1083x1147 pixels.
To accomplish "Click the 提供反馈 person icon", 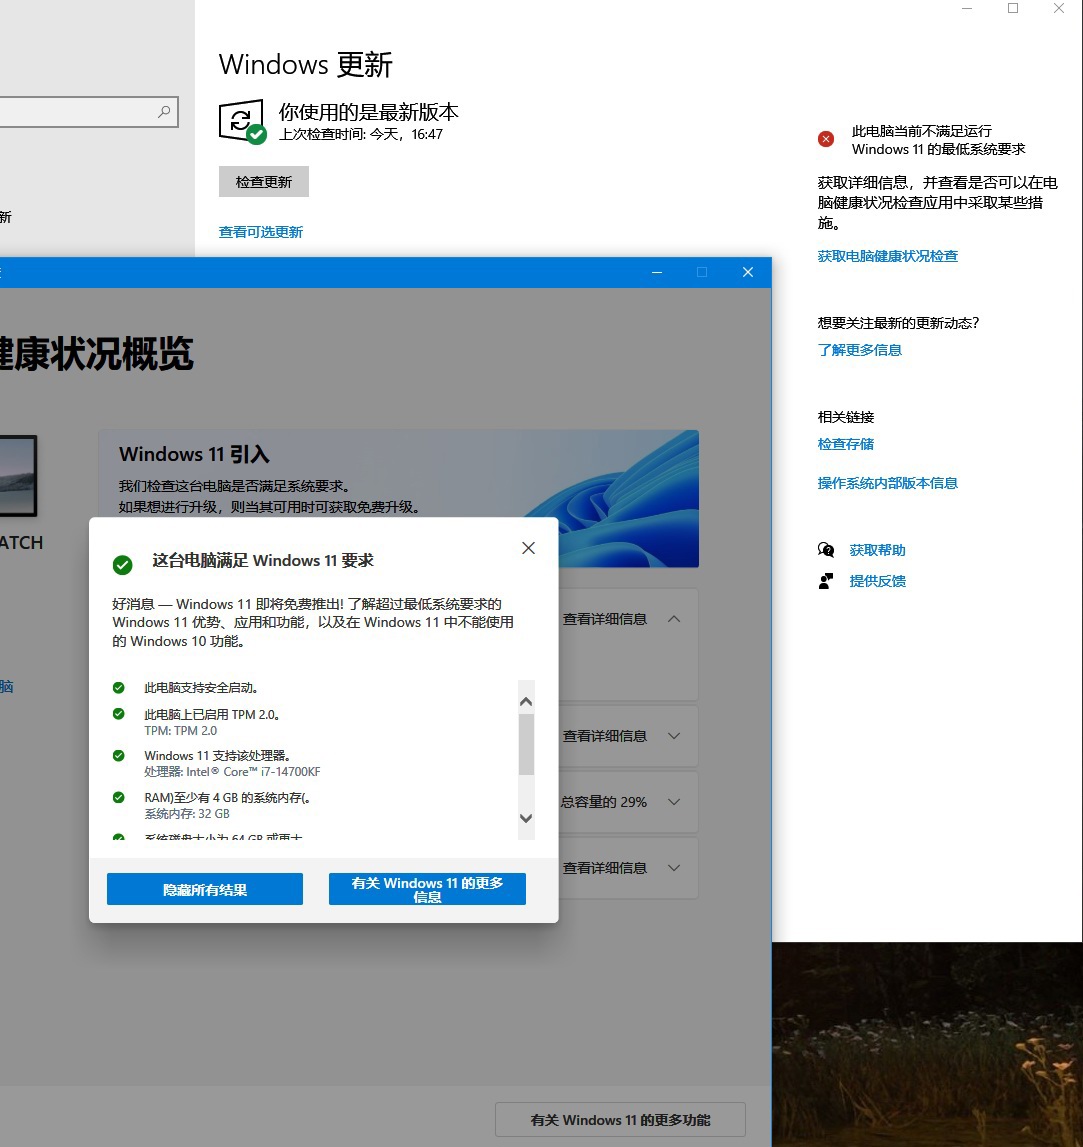I will [x=826, y=581].
